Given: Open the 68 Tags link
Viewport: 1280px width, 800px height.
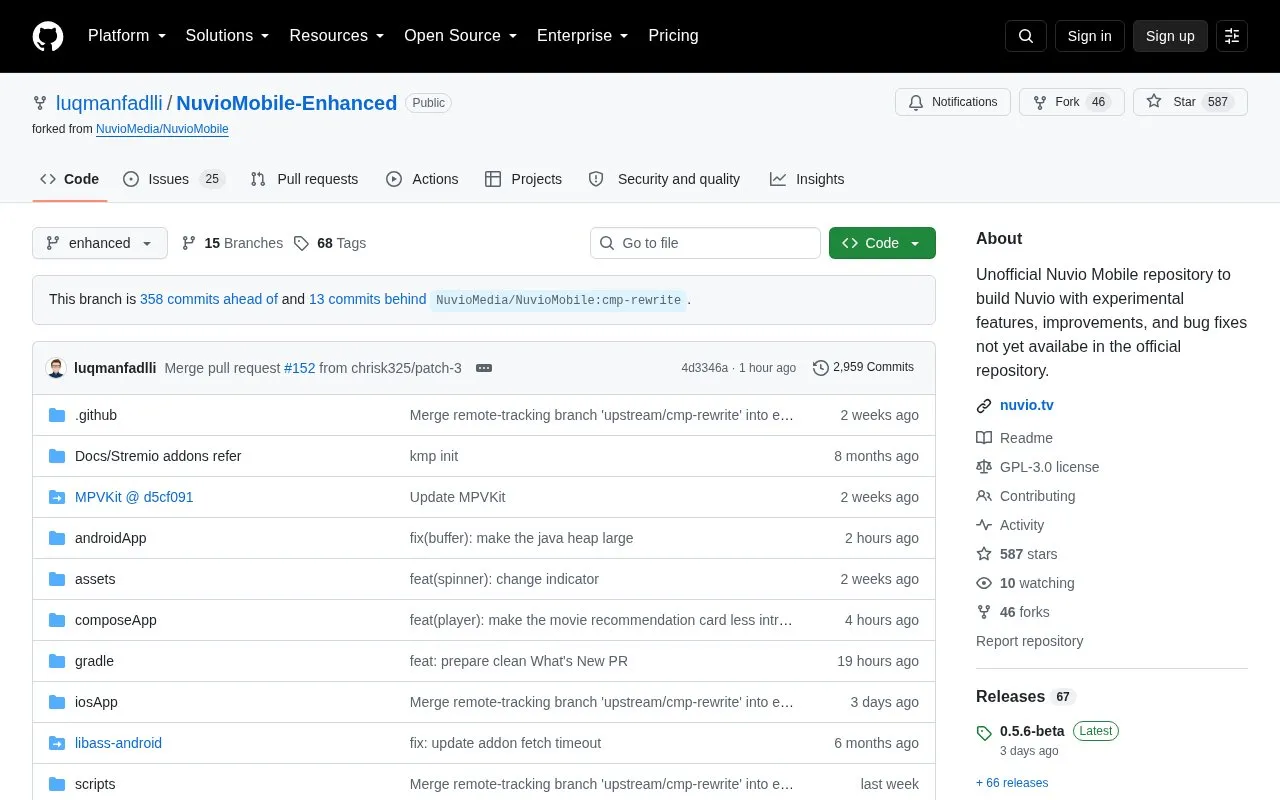Looking at the screenshot, I should [330, 243].
